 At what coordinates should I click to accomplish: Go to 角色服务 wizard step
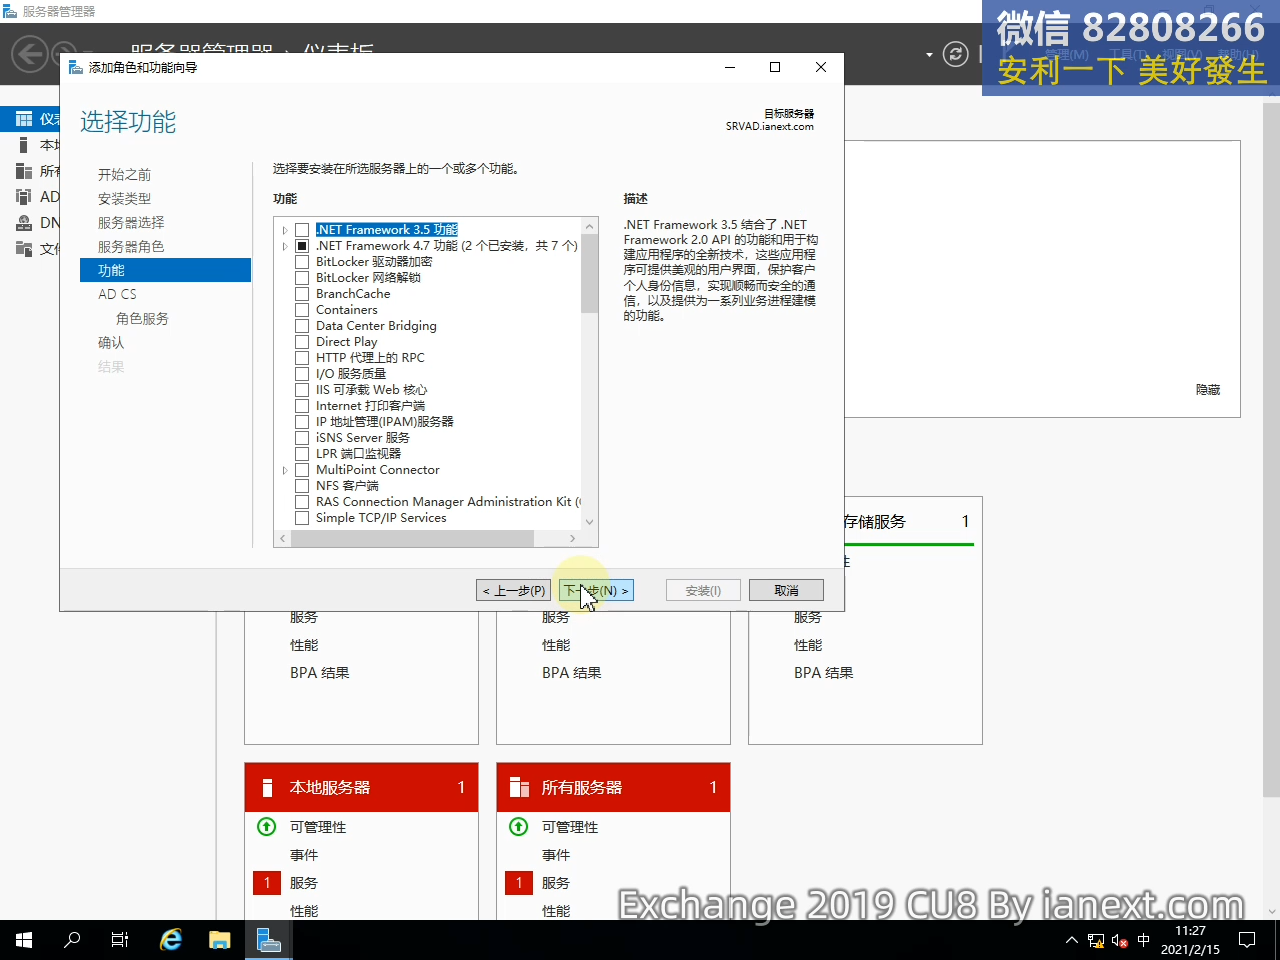[142, 318]
